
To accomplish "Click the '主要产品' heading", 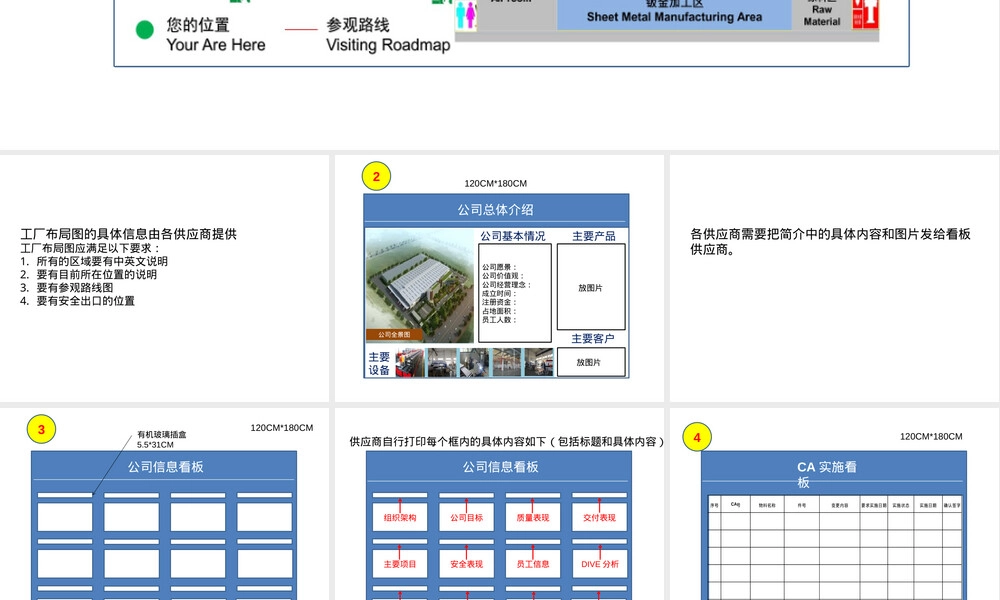I will [593, 236].
